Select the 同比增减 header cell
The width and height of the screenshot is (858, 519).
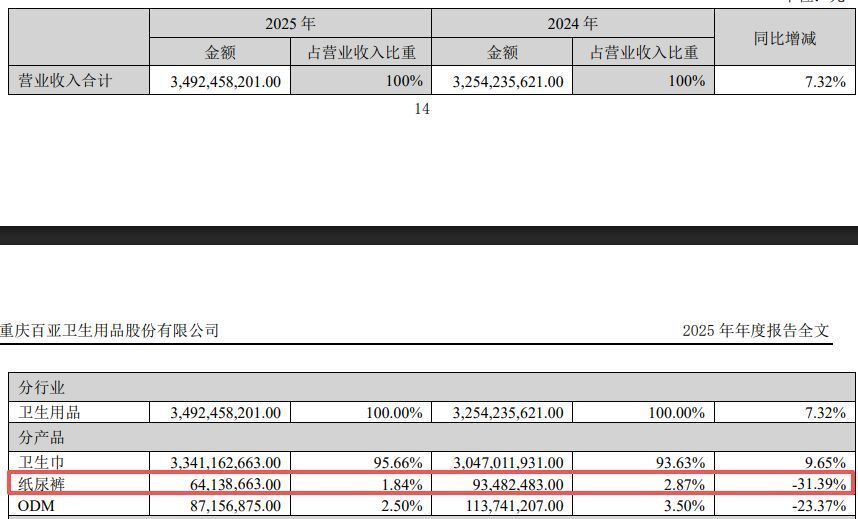(x=784, y=39)
